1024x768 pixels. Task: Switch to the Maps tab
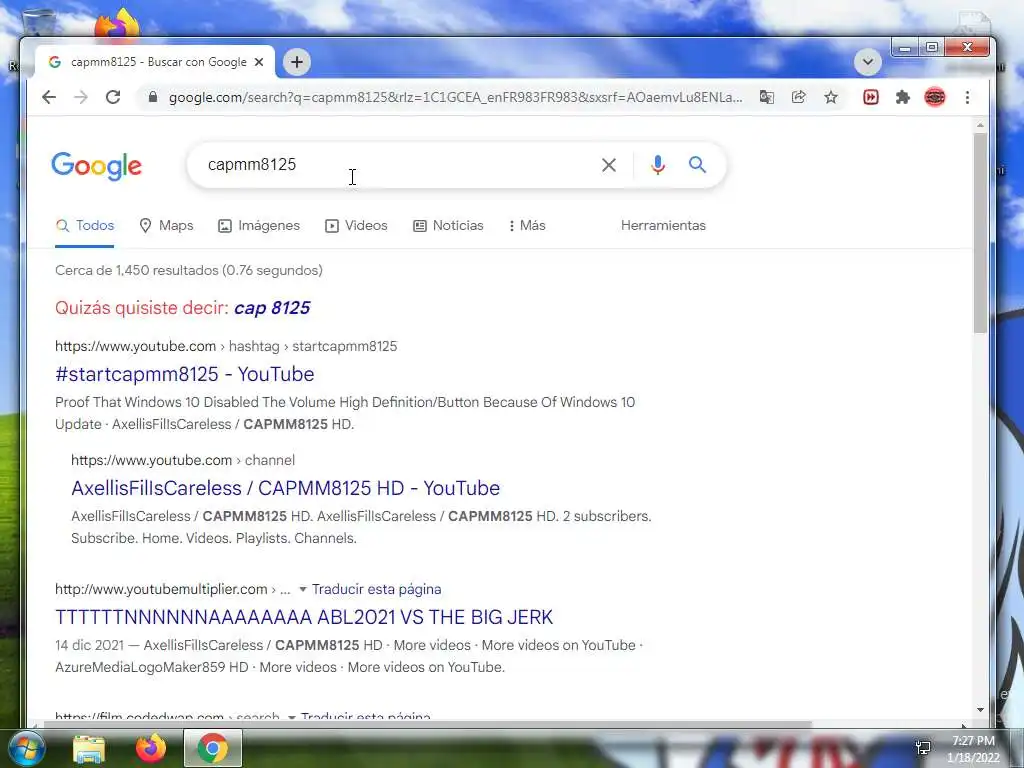point(167,225)
